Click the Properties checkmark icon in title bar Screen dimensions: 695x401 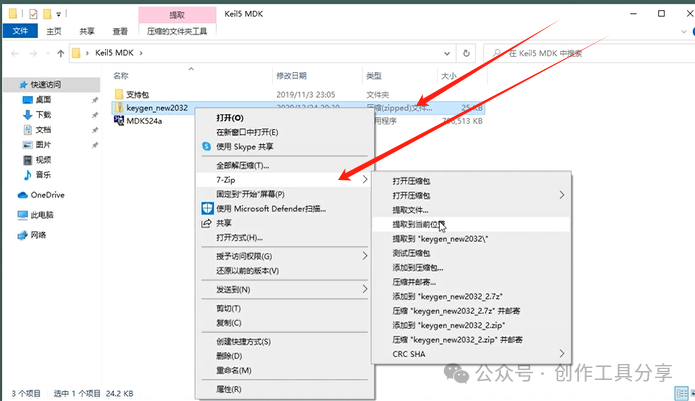[x=33, y=14]
